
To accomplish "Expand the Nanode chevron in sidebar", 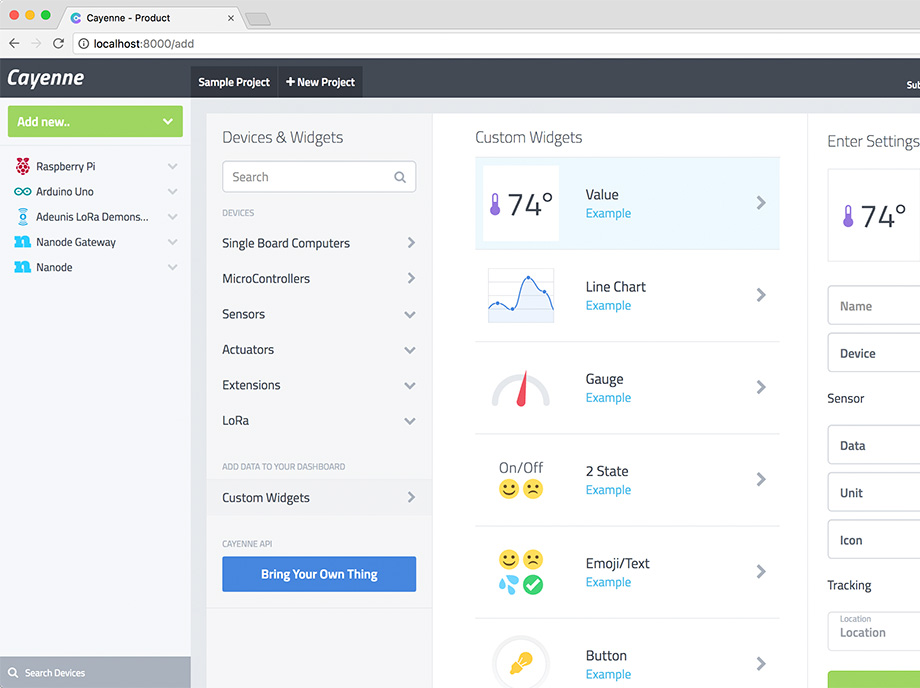I will (172, 267).
